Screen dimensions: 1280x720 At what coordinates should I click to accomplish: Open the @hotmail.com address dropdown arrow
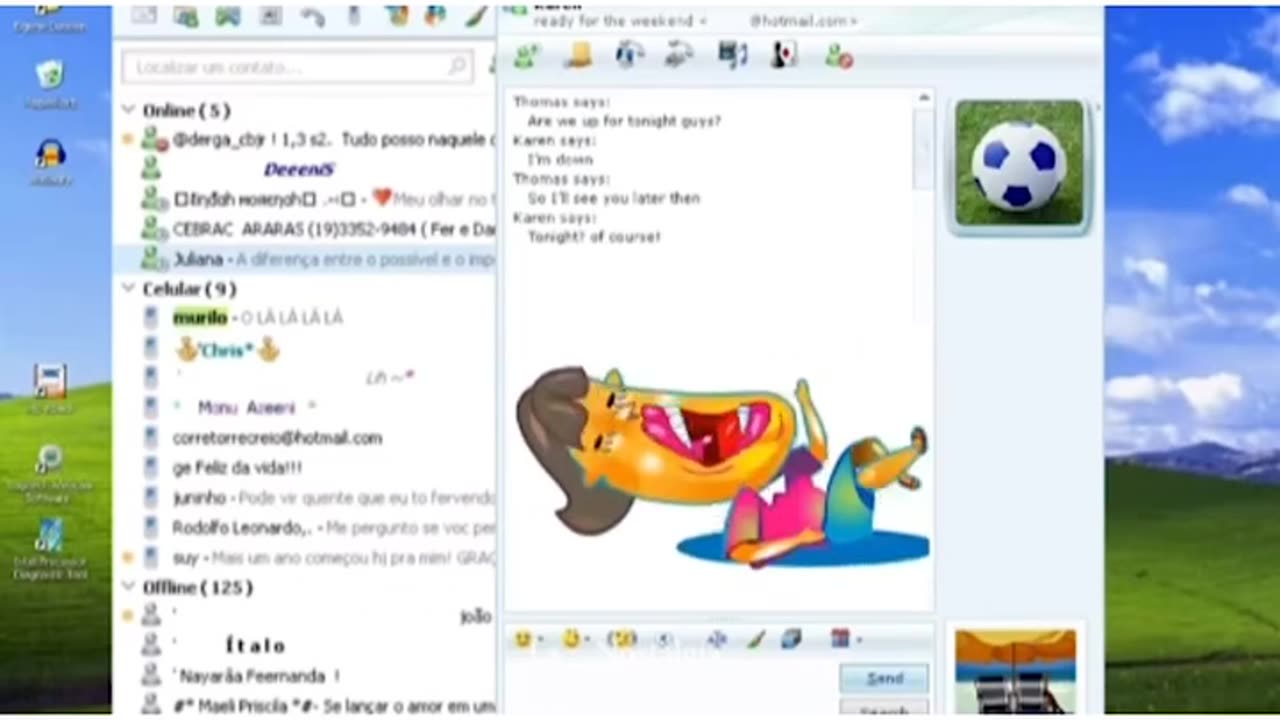853,21
